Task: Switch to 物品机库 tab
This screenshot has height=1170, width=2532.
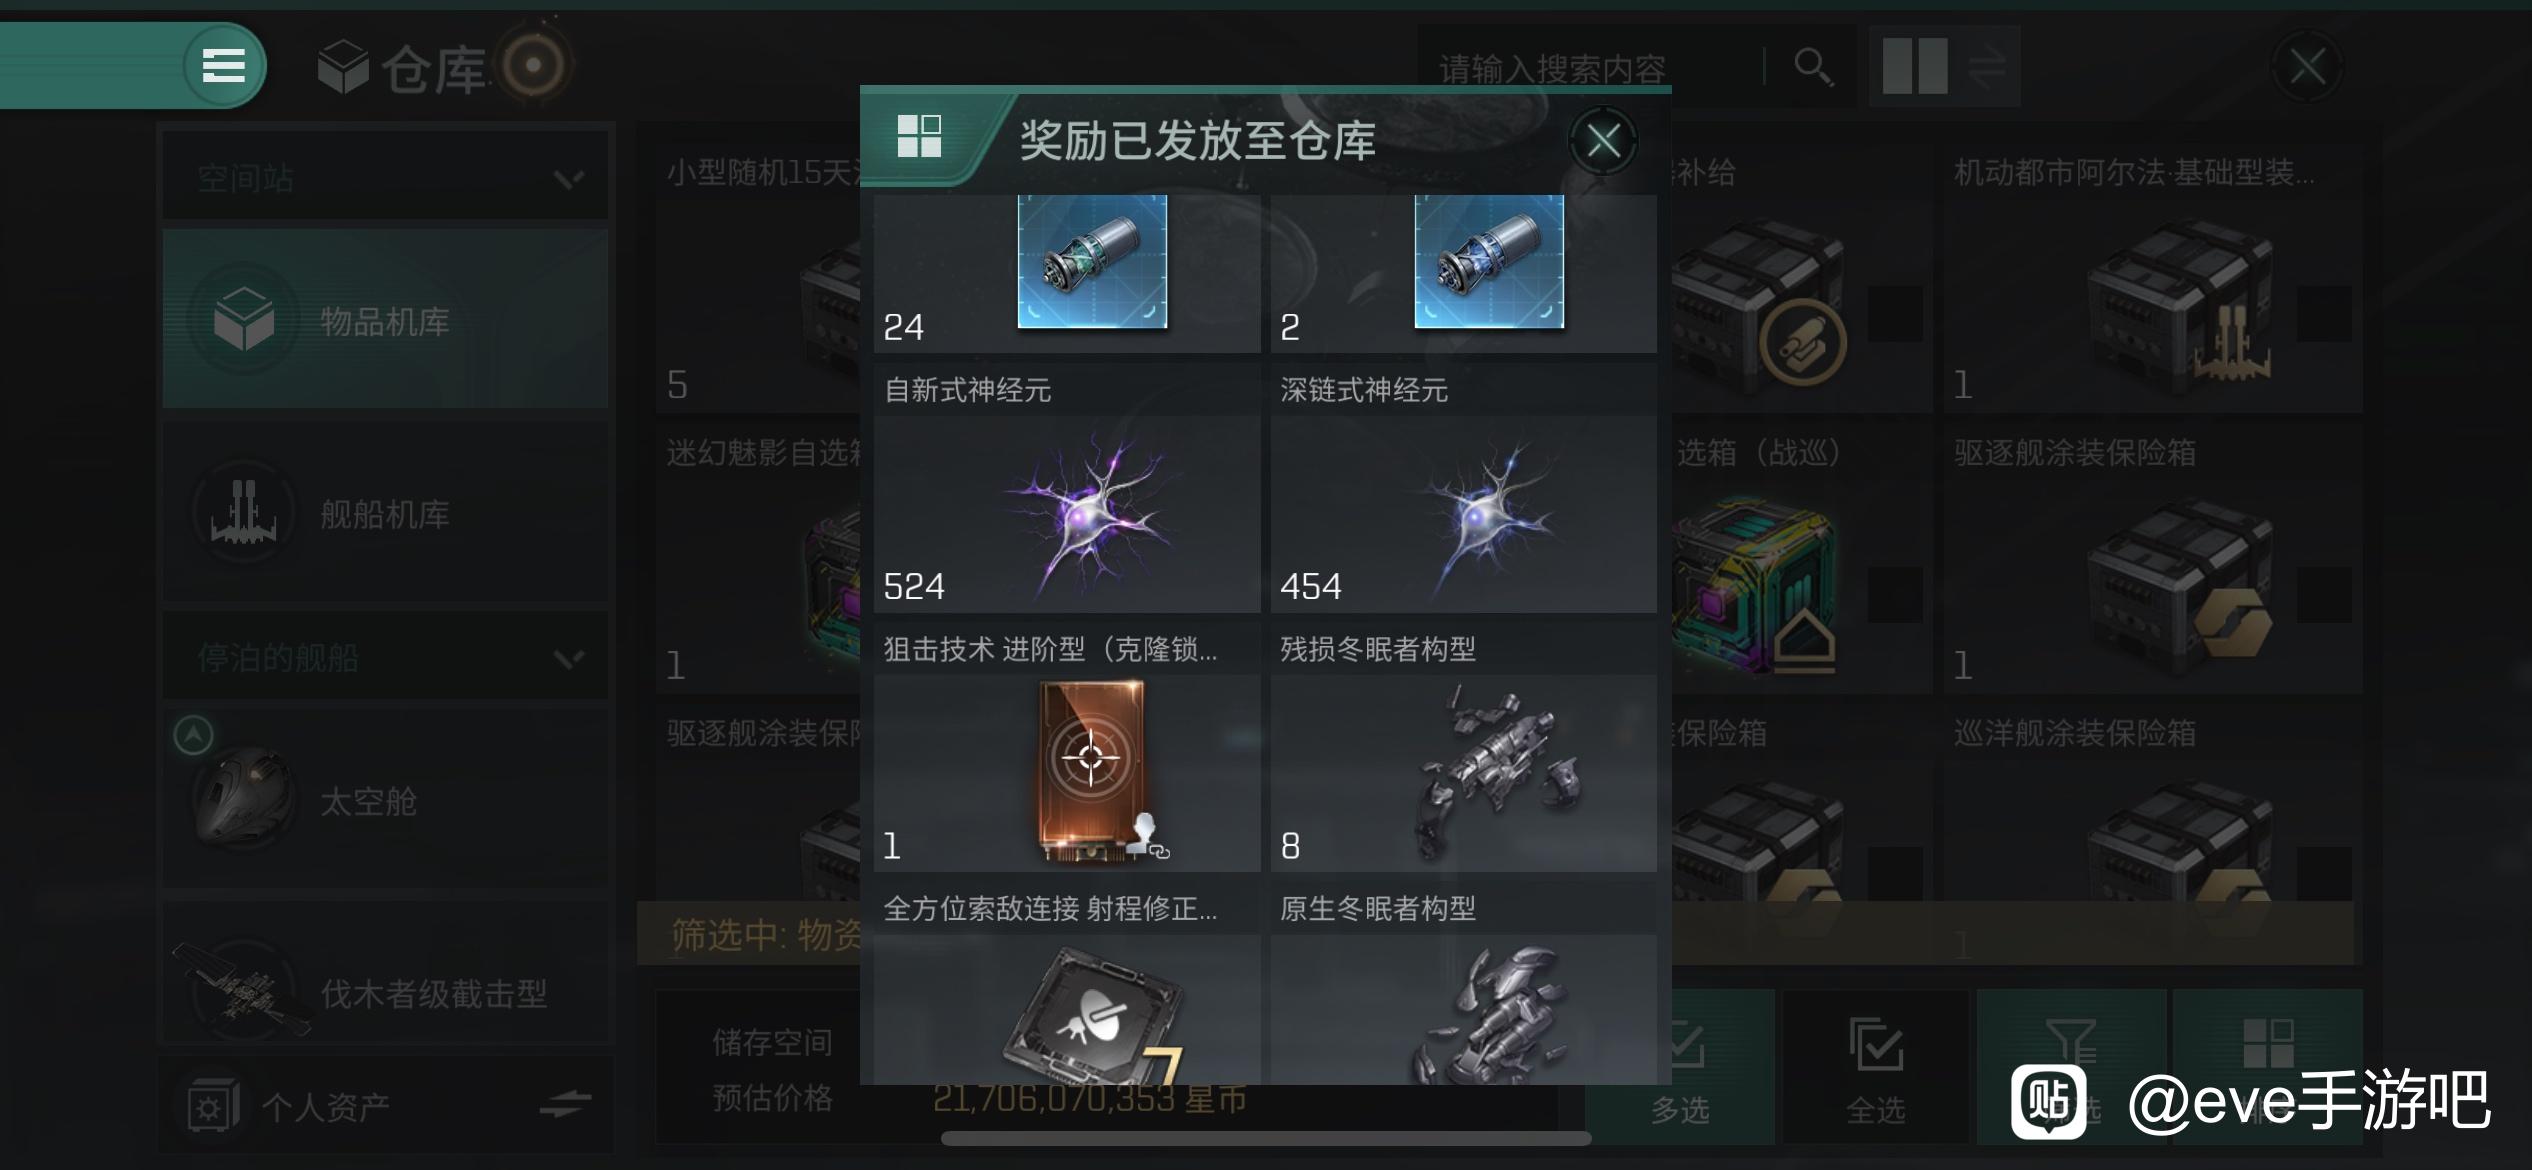Action: [x=385, y=319]
